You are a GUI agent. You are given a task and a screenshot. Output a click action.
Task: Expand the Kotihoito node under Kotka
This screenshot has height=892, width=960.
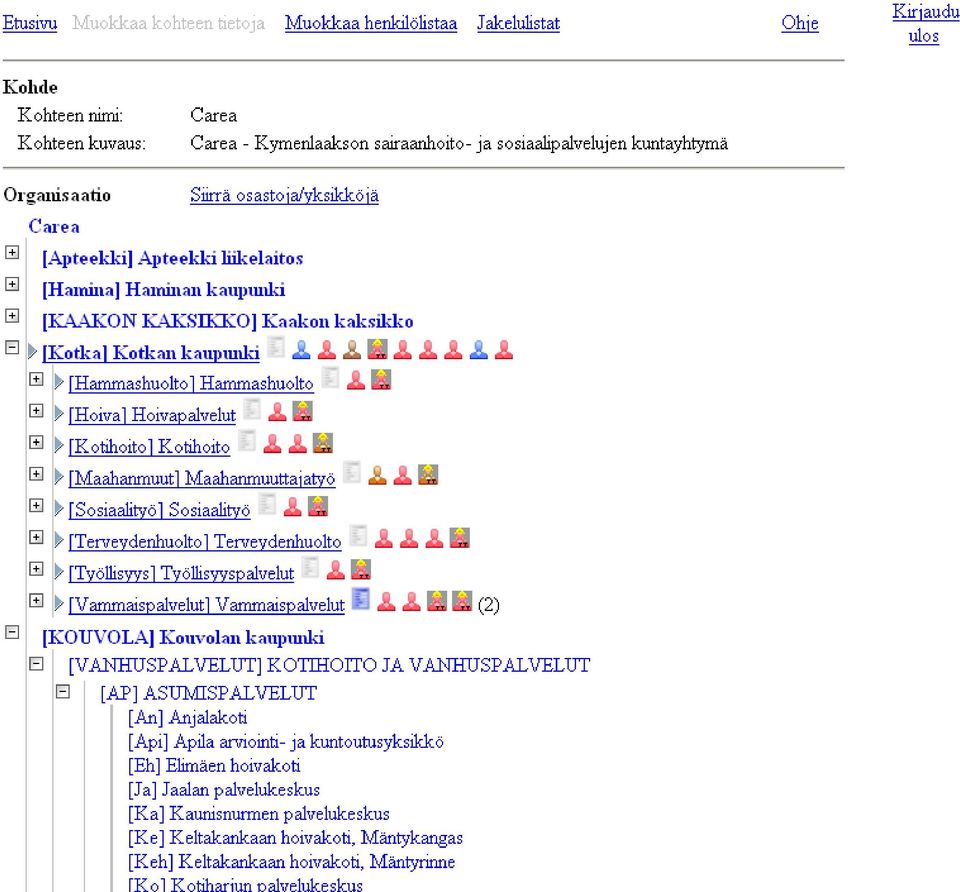37,442
